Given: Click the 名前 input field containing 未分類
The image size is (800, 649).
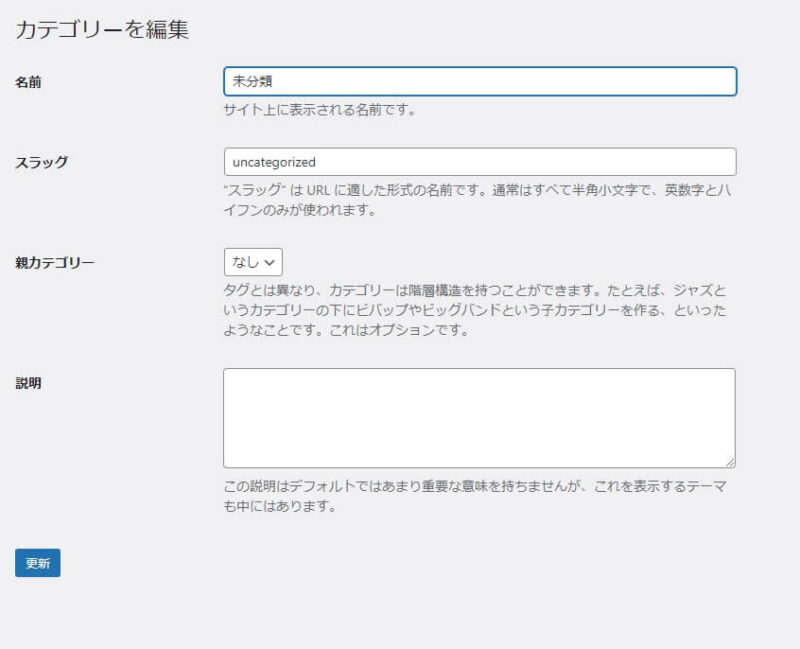Looking at the screenshot, I should 480,81.
